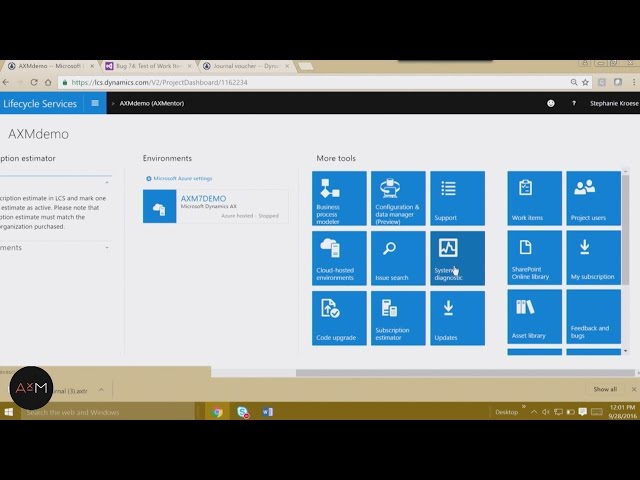The width and height of the screenshot is (640, 480).
Task: Open Chrome menu three dots
Action: point(635,82)
